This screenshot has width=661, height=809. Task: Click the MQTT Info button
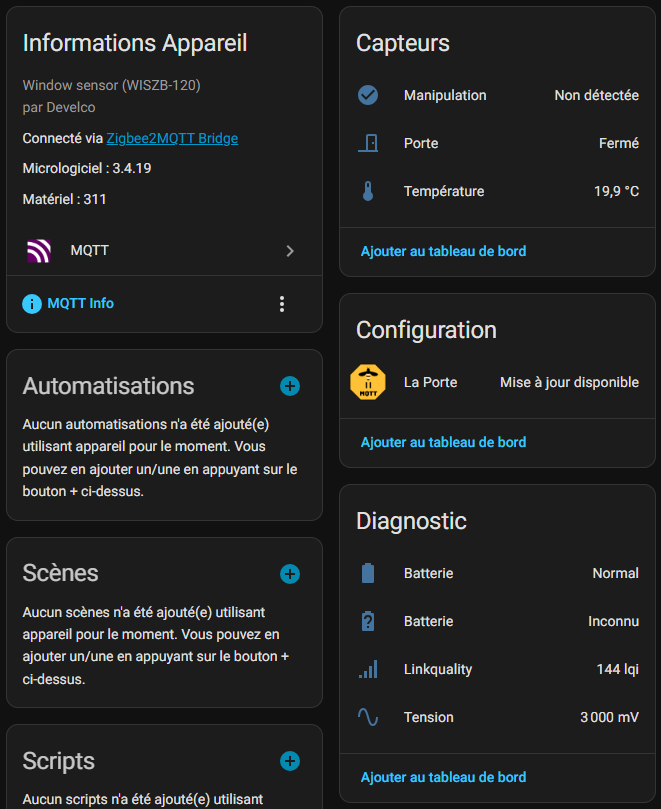tap(69, 303)
